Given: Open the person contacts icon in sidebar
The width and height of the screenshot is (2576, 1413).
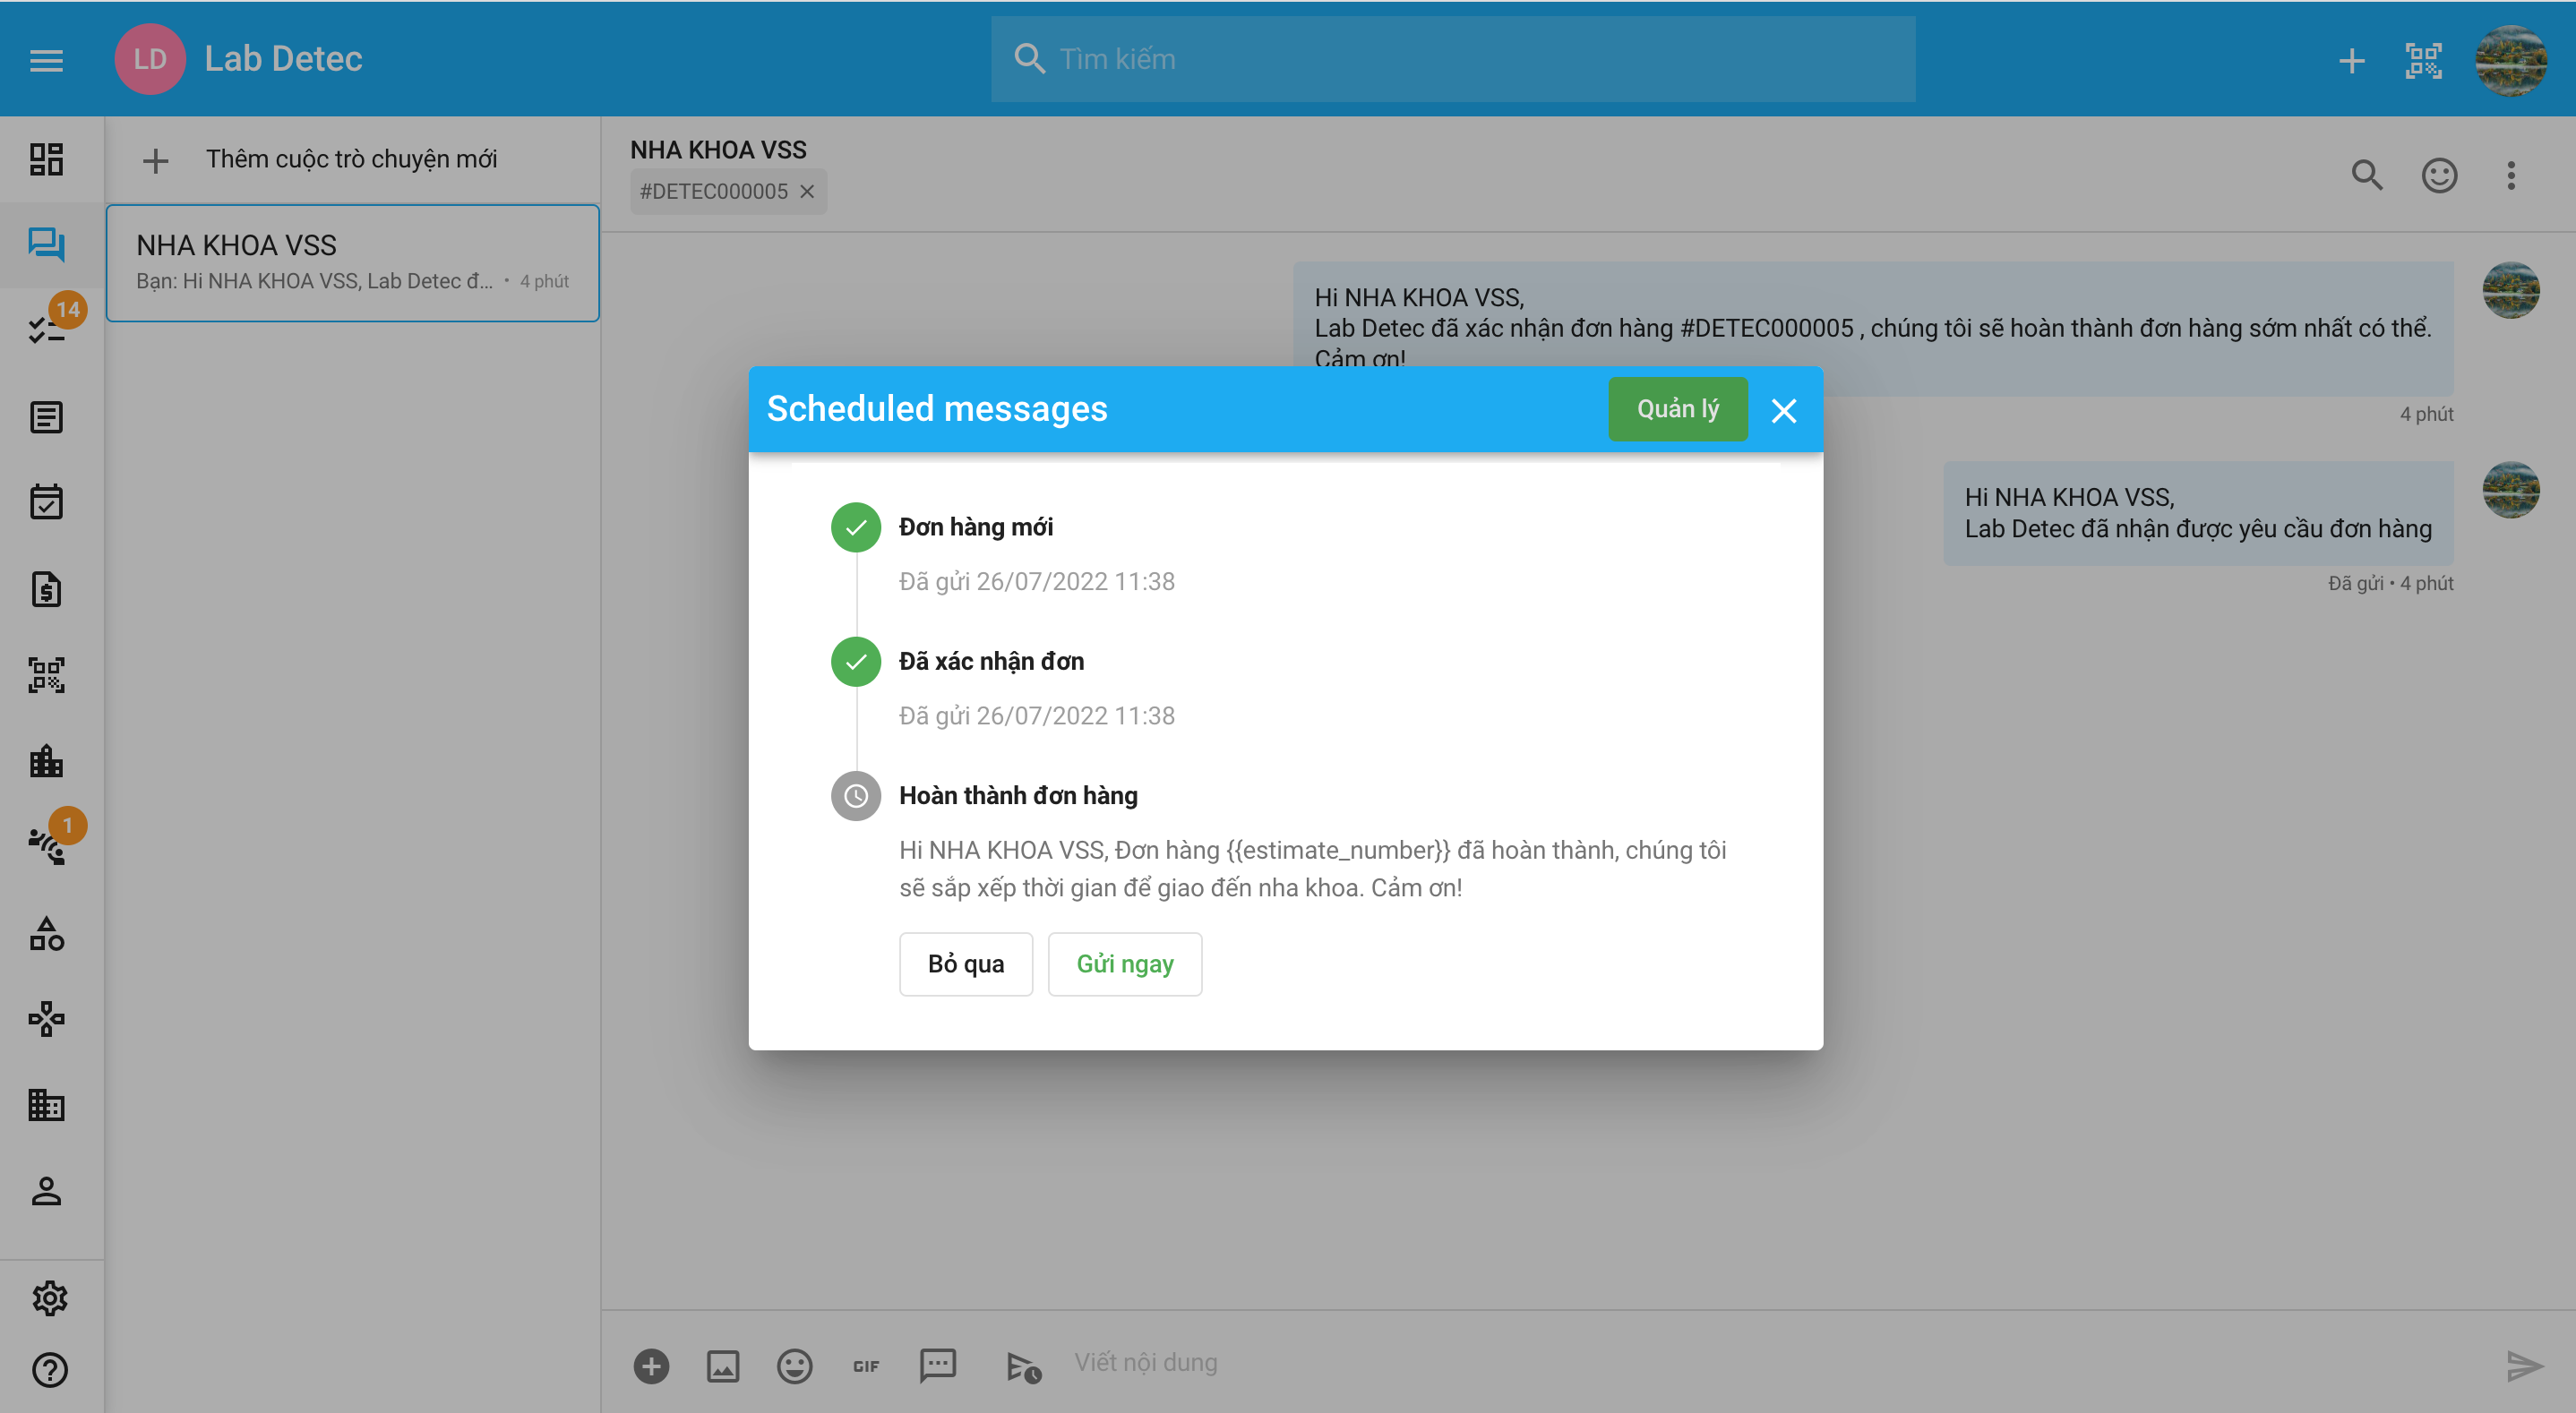Looking at the screenshot, I should [x=46, y=1191].
